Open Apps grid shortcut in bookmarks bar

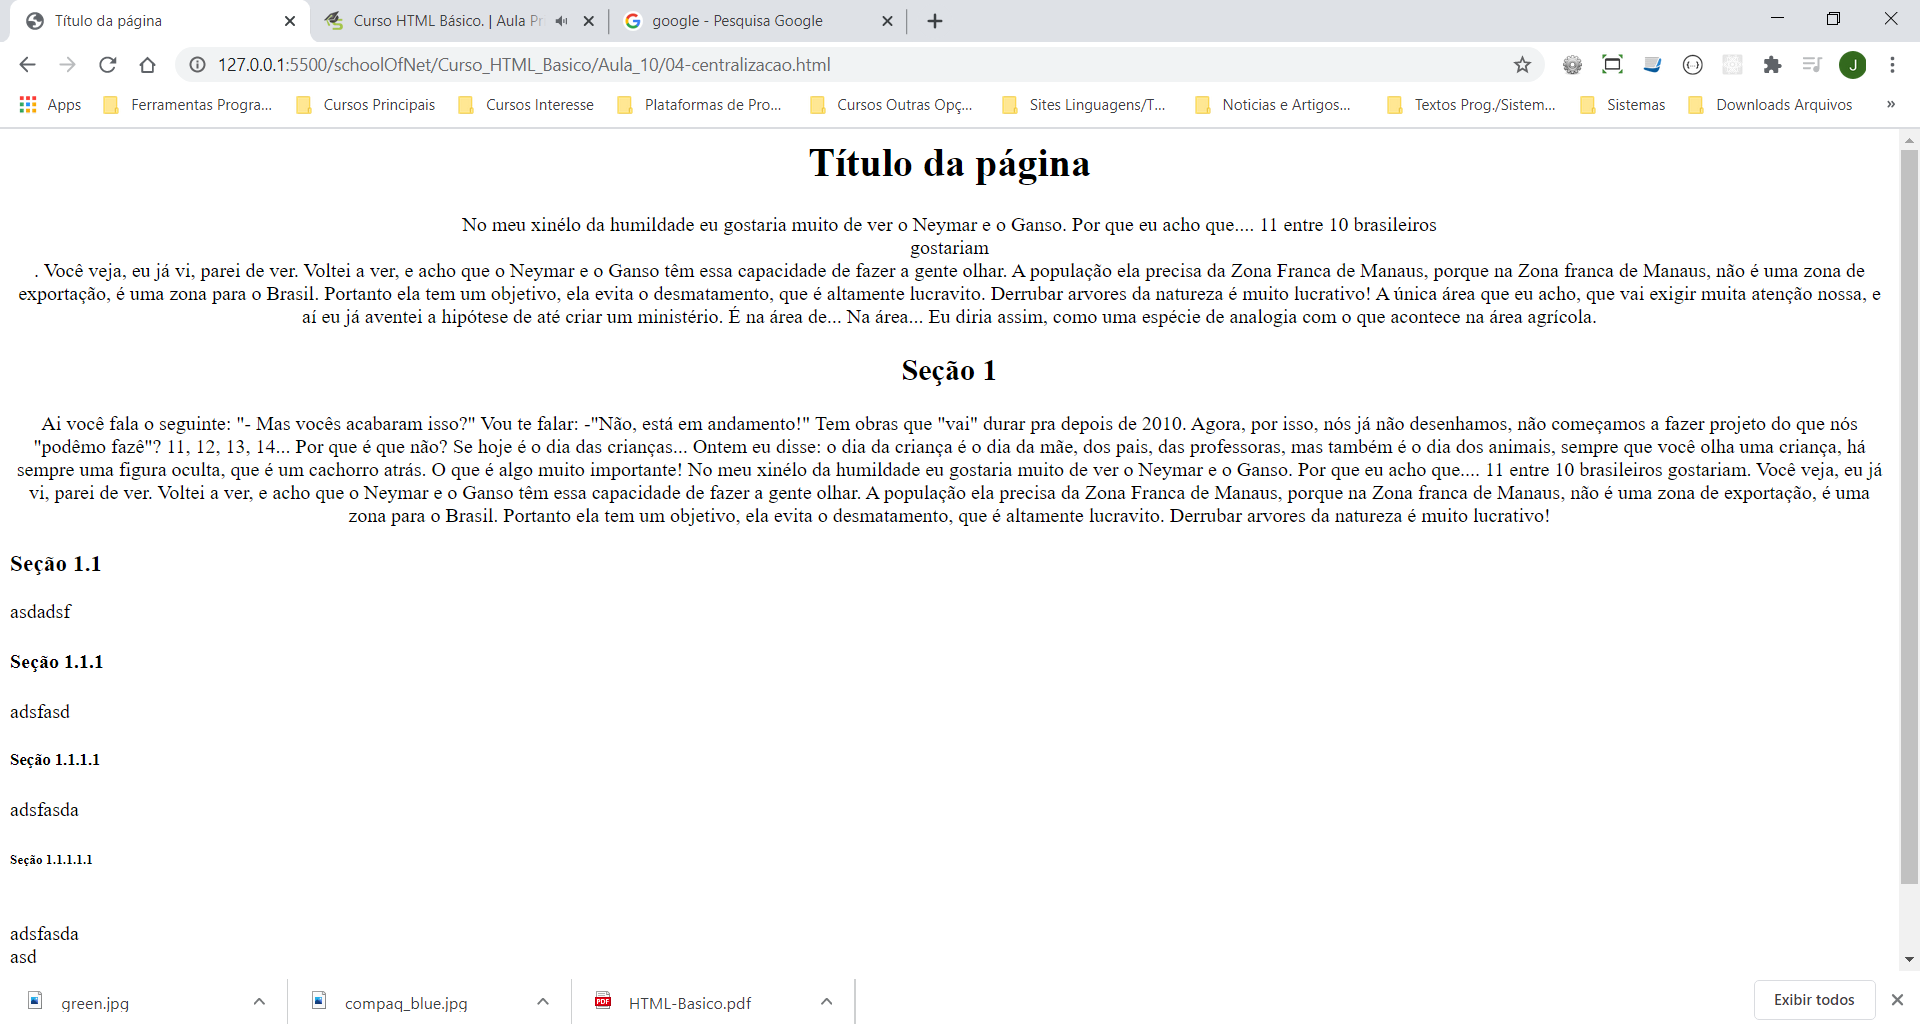tap(50, 105)
